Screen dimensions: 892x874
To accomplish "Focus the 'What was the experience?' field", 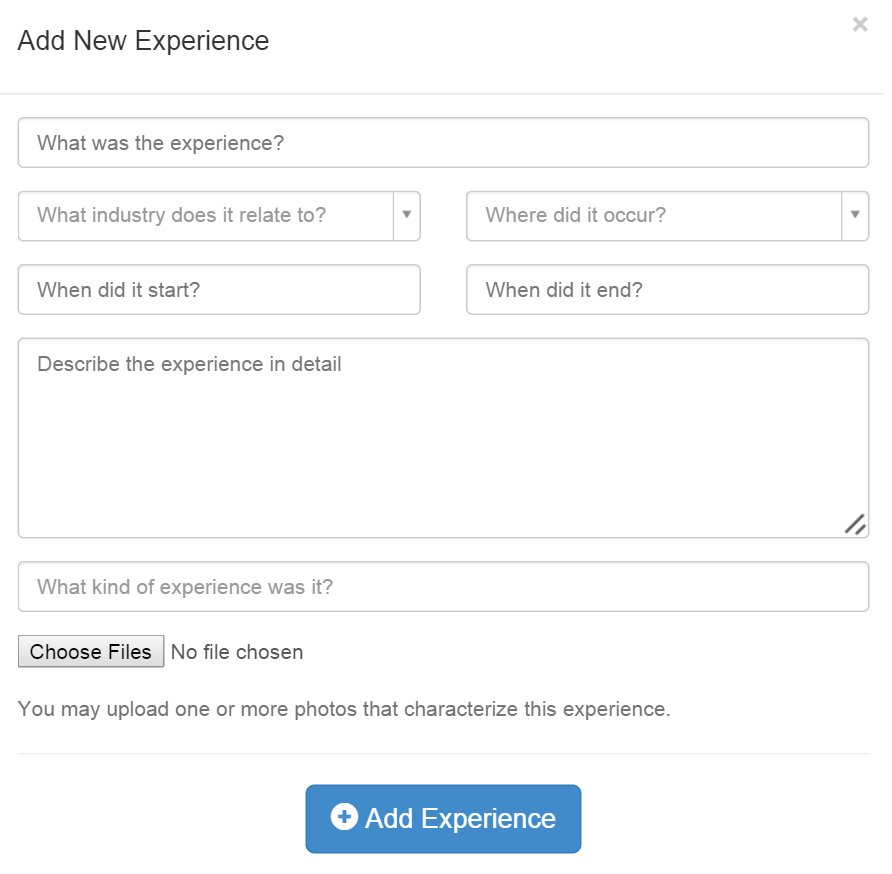I will [x=443, y=143].
